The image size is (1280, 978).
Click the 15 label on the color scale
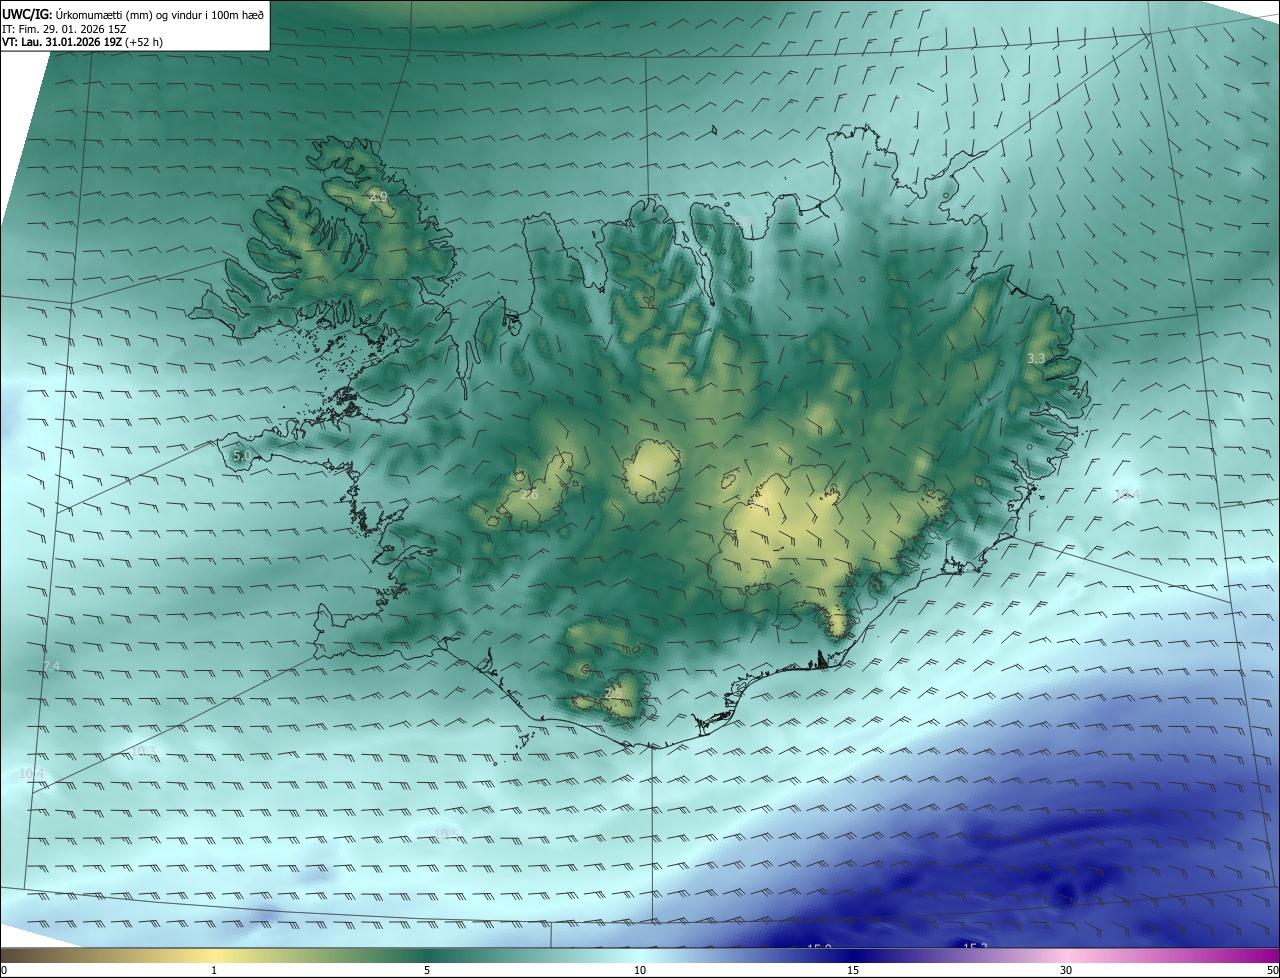(x=853, y=970)
